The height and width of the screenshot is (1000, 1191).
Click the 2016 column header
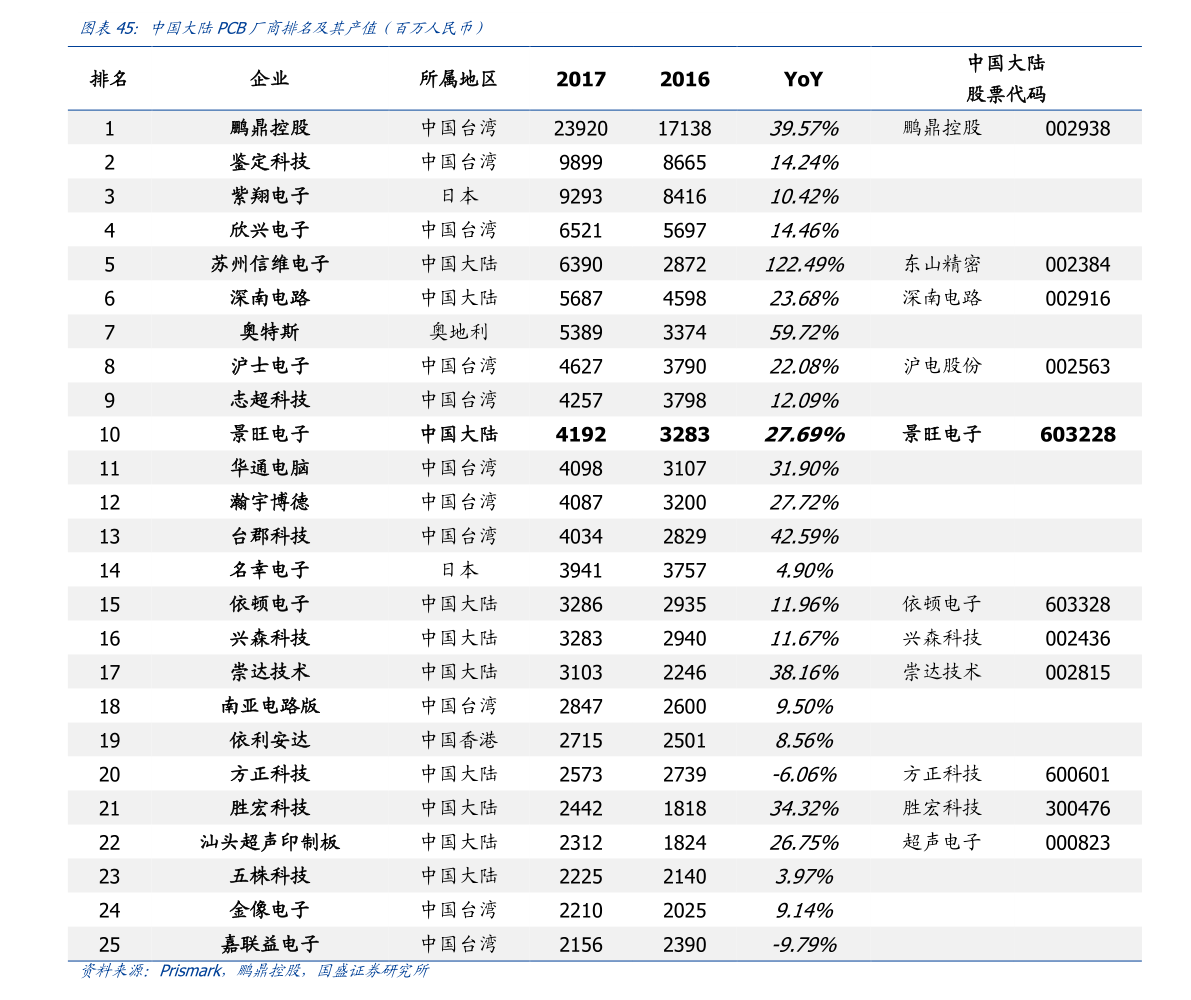pos(684,79)
